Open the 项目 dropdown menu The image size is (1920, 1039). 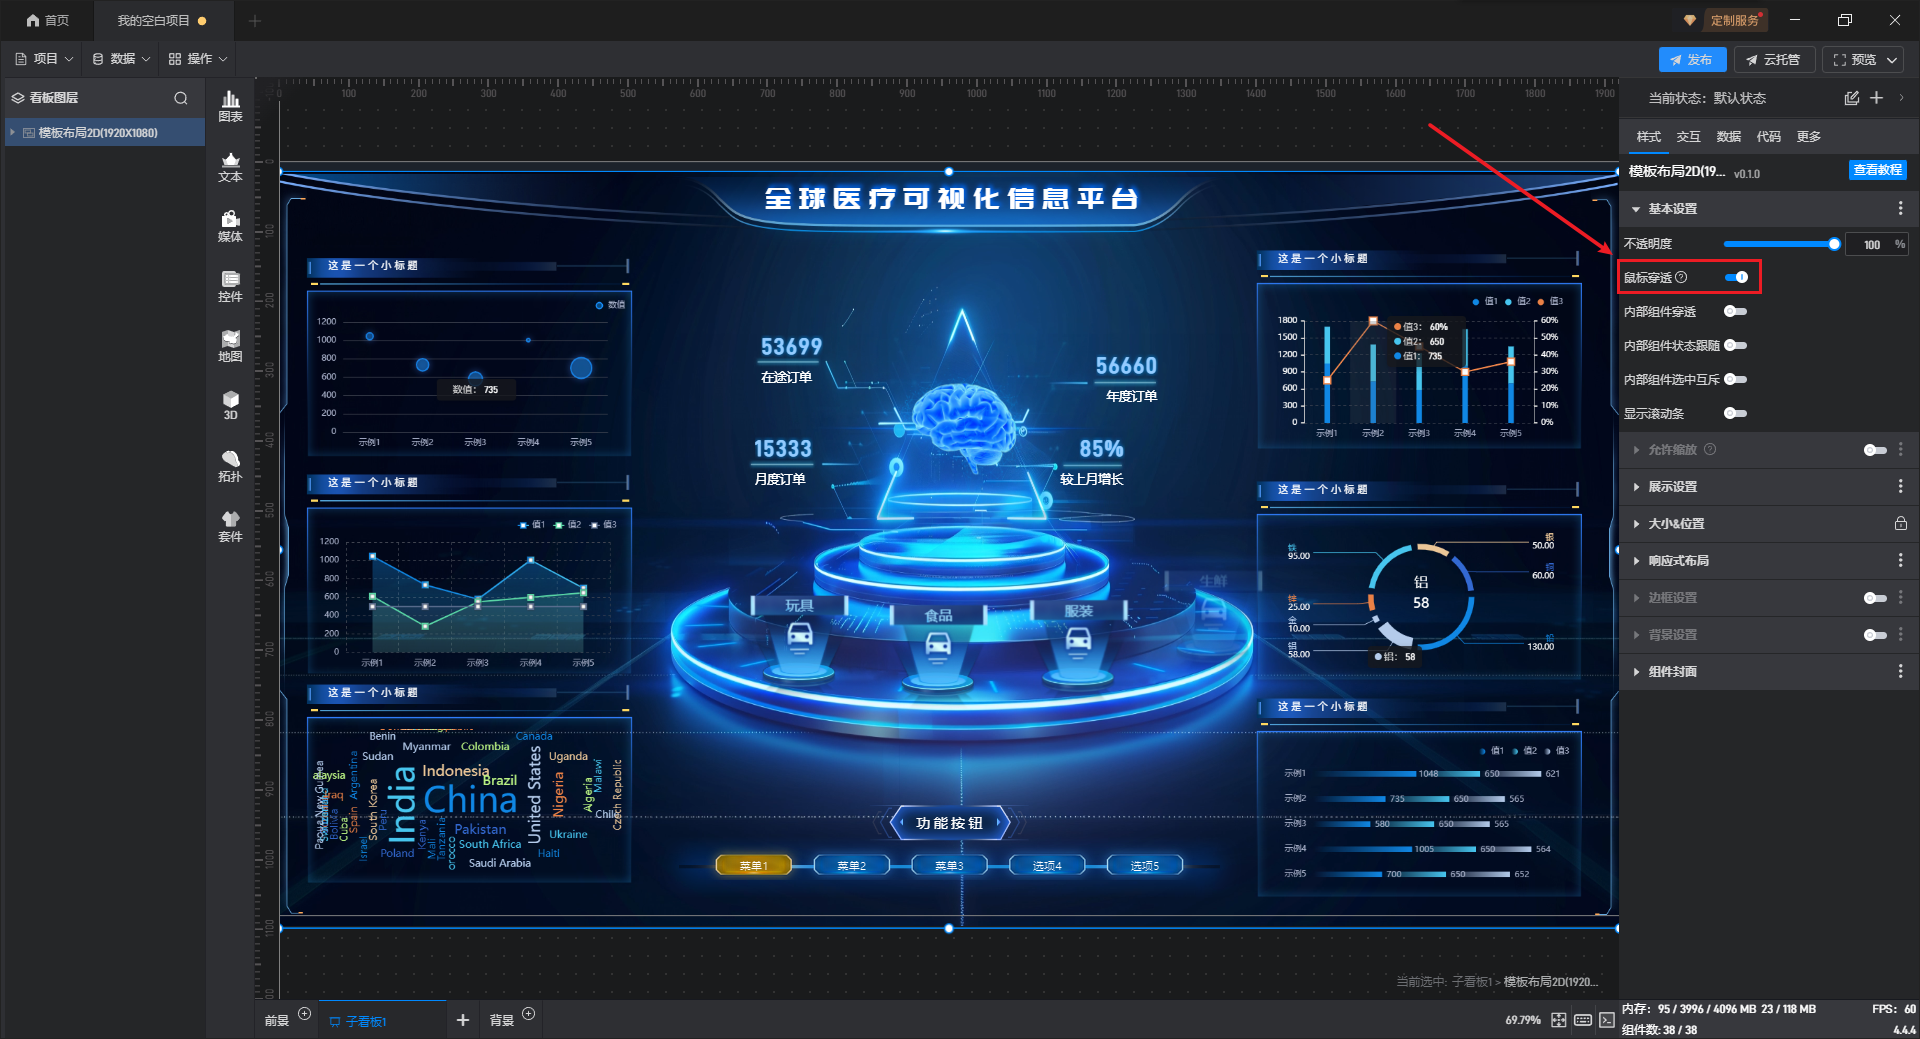(x=44, y=59)
